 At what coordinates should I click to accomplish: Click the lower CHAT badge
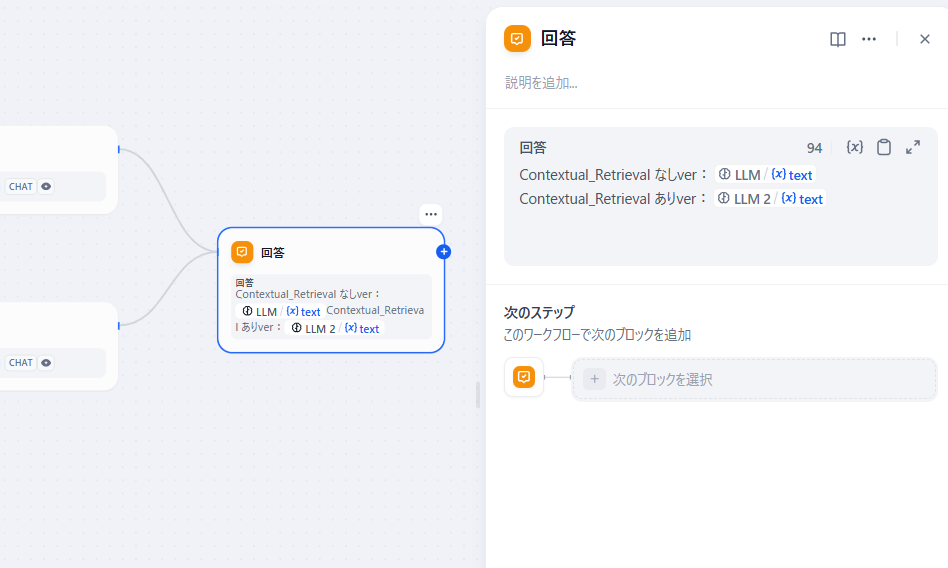coord(21,362)
